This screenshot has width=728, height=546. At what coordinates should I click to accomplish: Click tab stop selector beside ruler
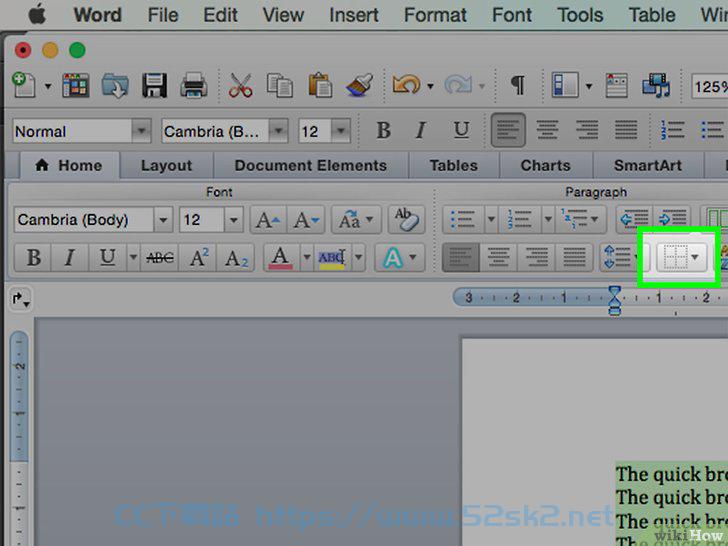20,299
